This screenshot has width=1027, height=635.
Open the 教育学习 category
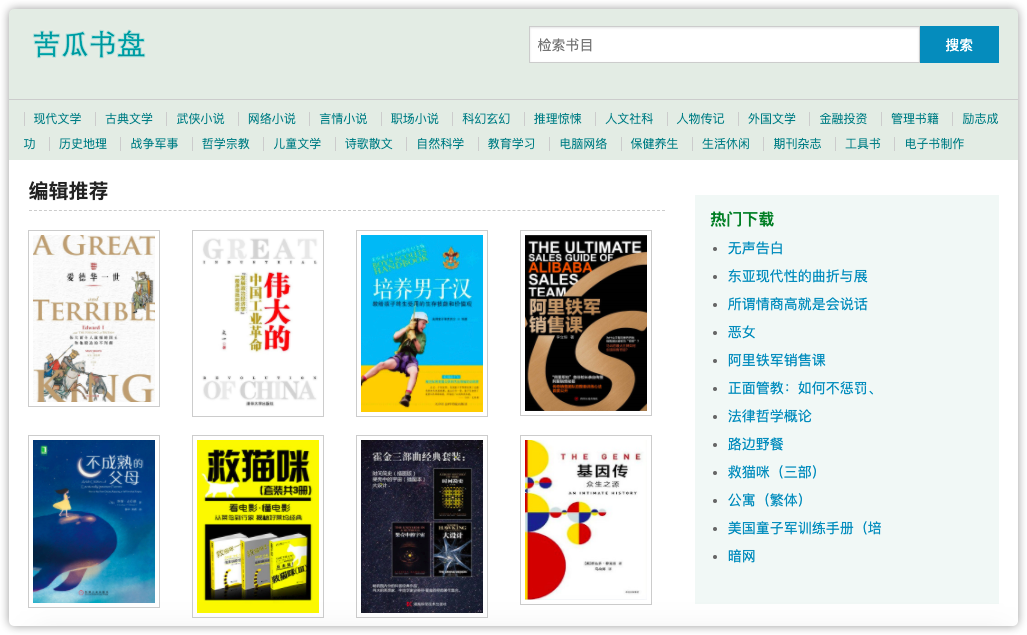pos(512,143)
